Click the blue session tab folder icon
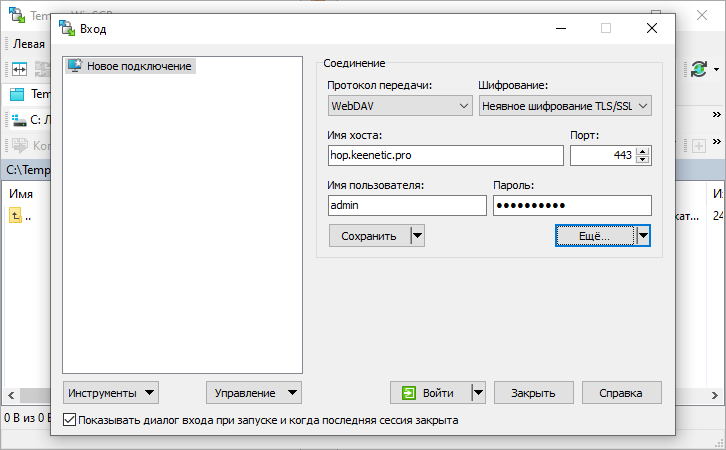726x450 pixels. click(x=17, y=95)
